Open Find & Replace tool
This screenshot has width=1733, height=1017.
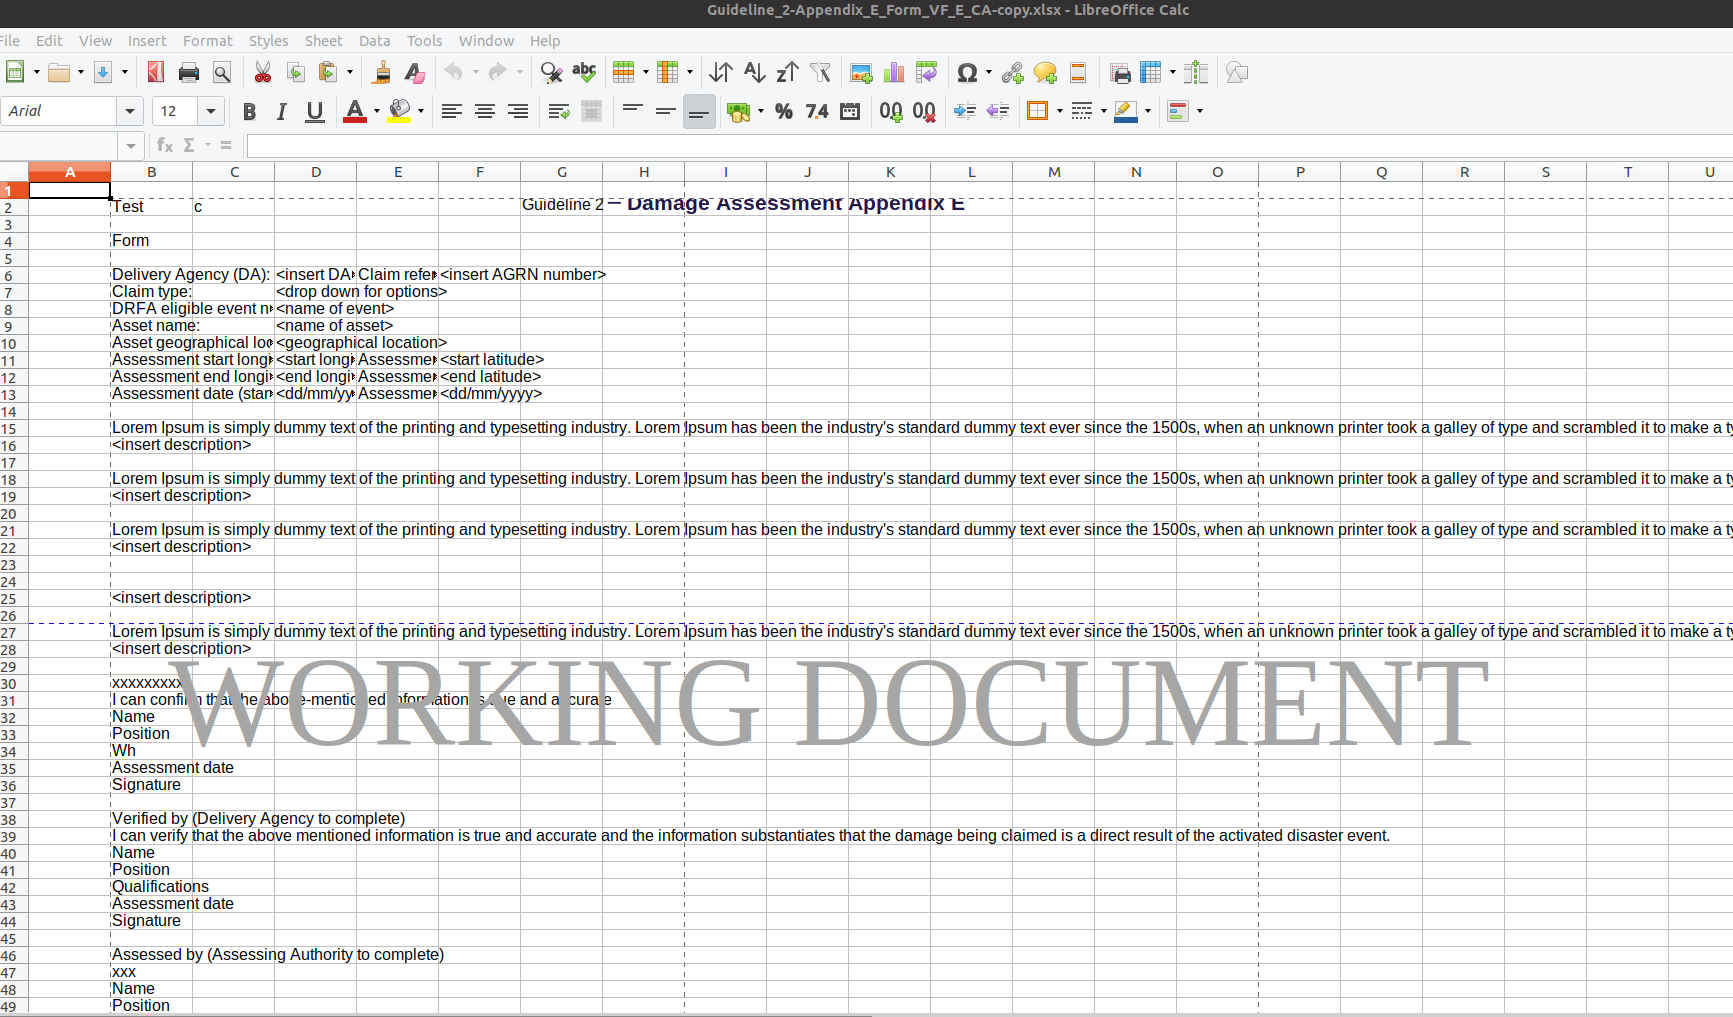[551, 72]
